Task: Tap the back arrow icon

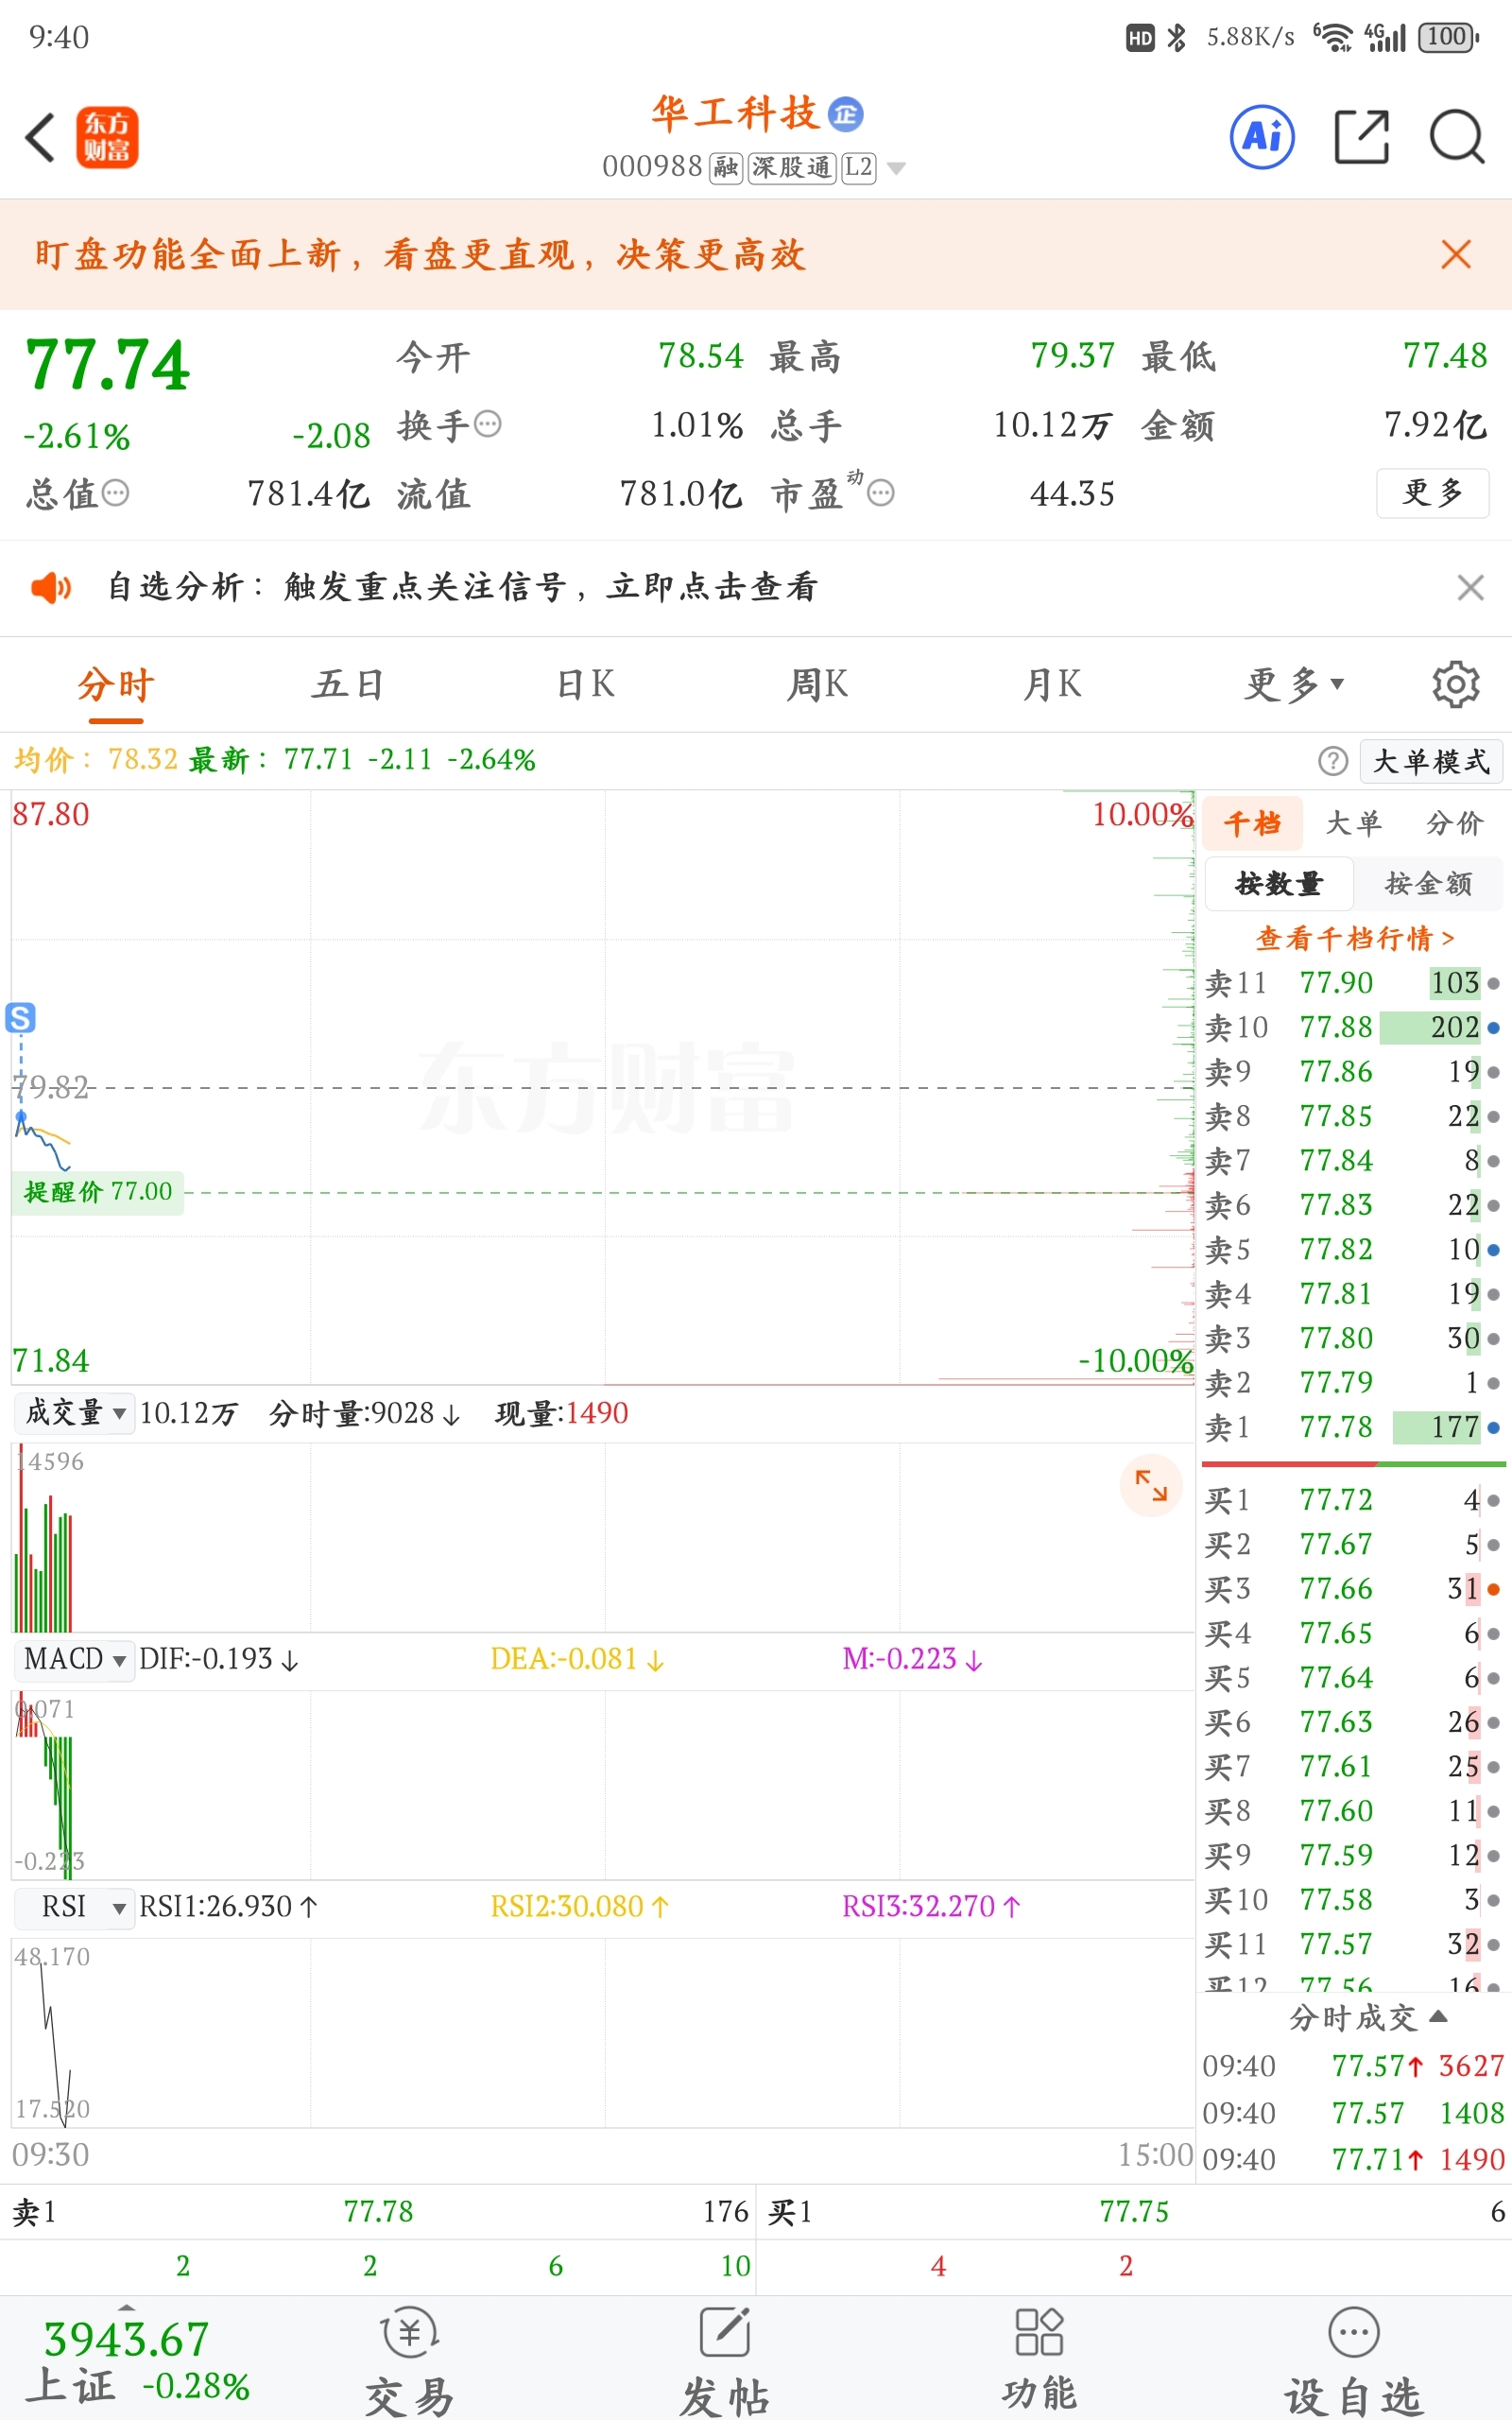Action: coord(40,137)
